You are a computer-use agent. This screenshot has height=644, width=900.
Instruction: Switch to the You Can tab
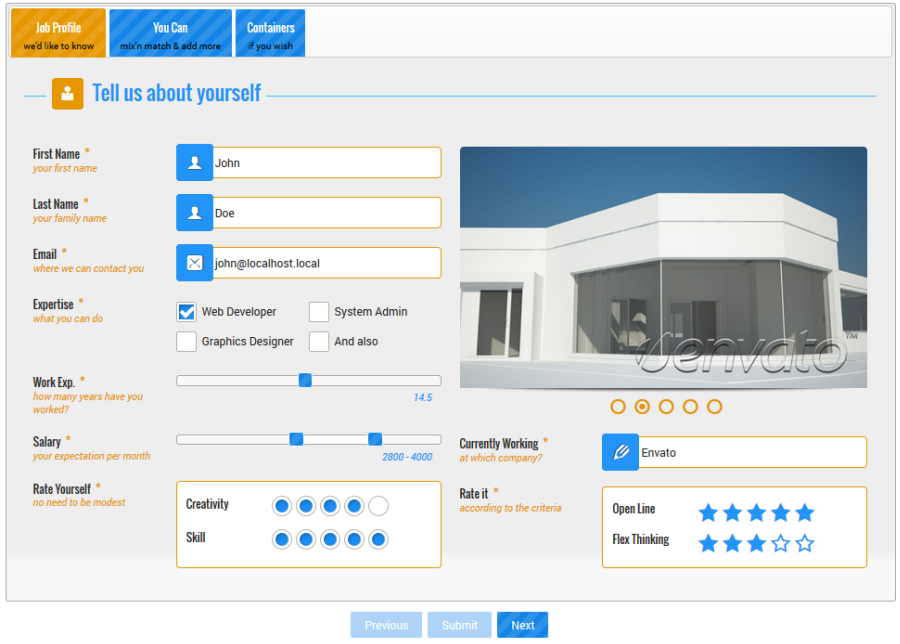click(170, 34)
